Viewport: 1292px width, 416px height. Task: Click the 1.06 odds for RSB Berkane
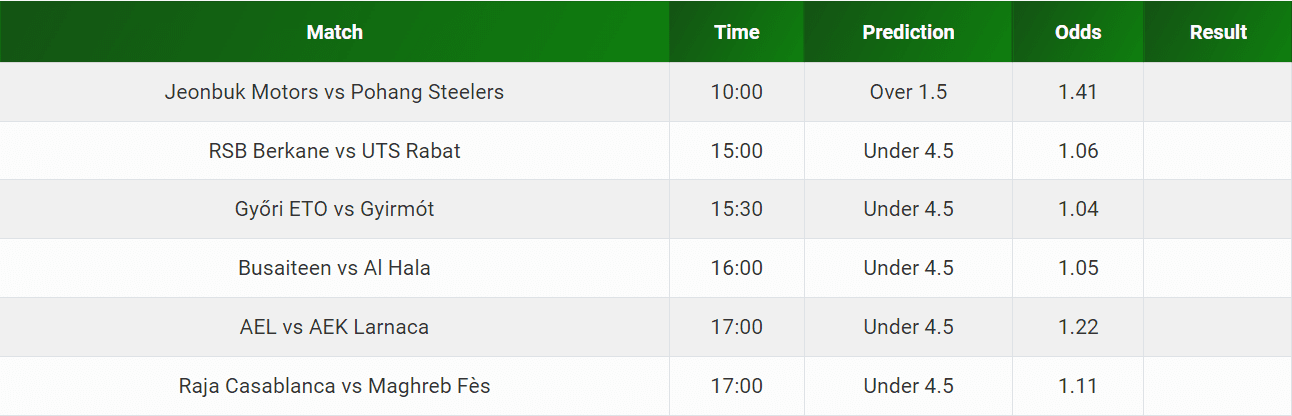click(x=1078, y=151)
